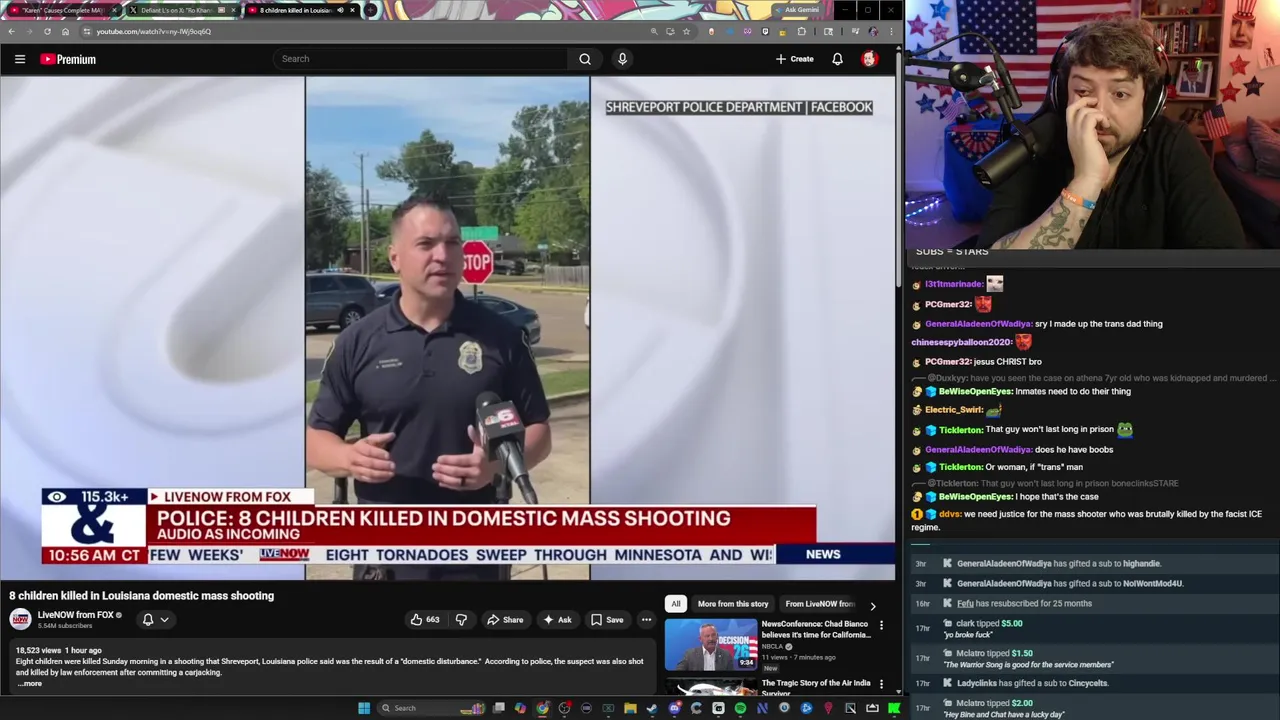Click the browser address bar URL
This screenshot has height=720, width=1280.
pos(154,31)
